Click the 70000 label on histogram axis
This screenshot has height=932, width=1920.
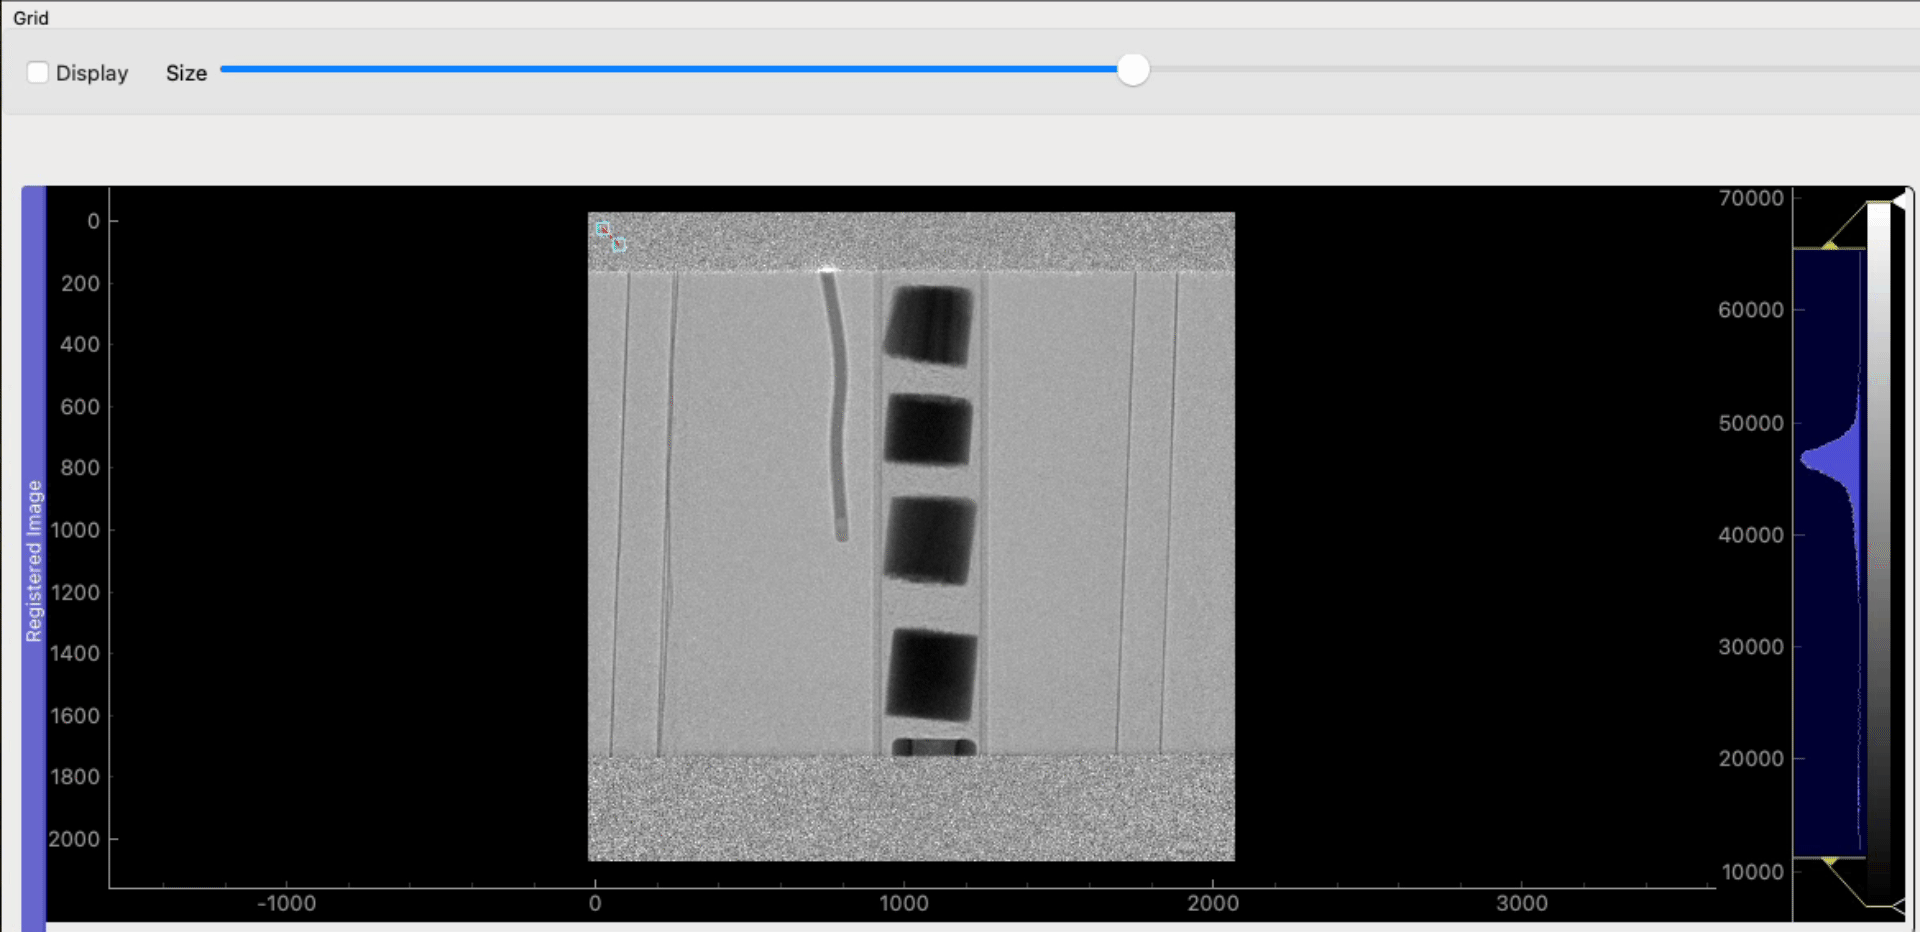coord(1750,198)
